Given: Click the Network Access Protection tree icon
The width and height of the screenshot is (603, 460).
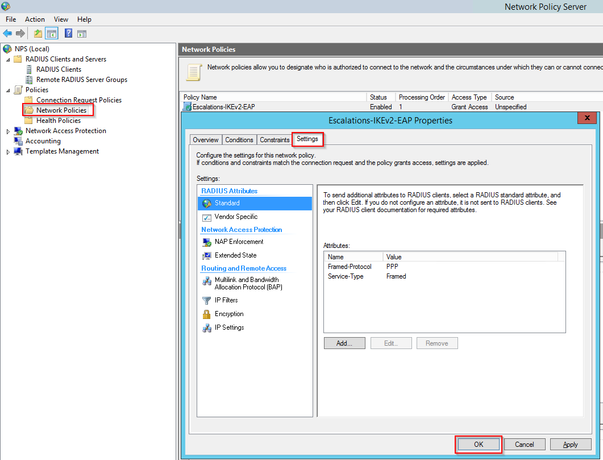Looking at the screenshot, I should 18,131.
